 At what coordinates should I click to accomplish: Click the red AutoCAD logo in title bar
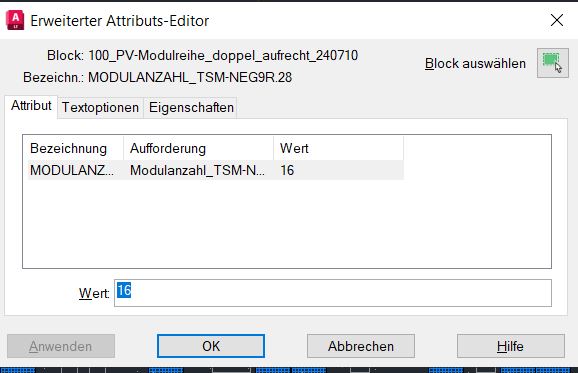(x=15, y=20)
